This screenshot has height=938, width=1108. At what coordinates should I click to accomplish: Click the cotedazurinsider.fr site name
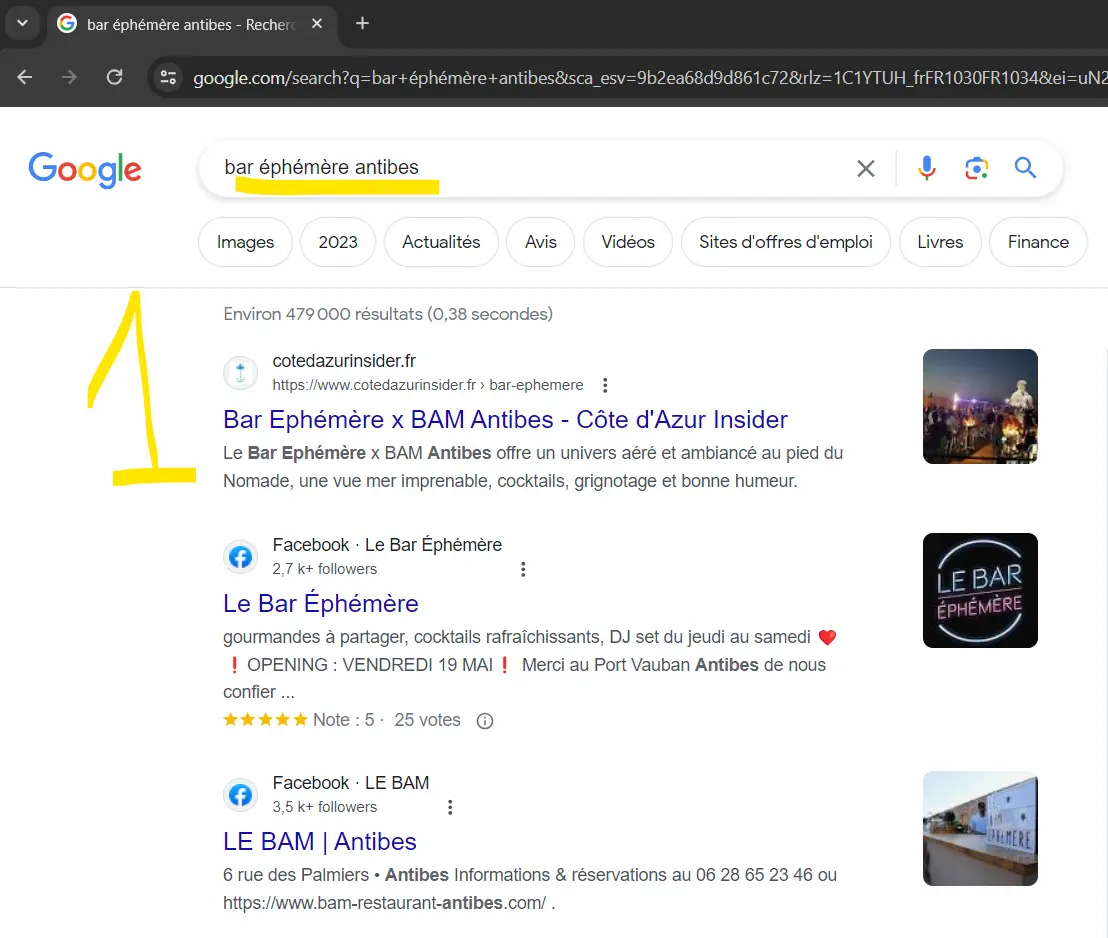344,360
